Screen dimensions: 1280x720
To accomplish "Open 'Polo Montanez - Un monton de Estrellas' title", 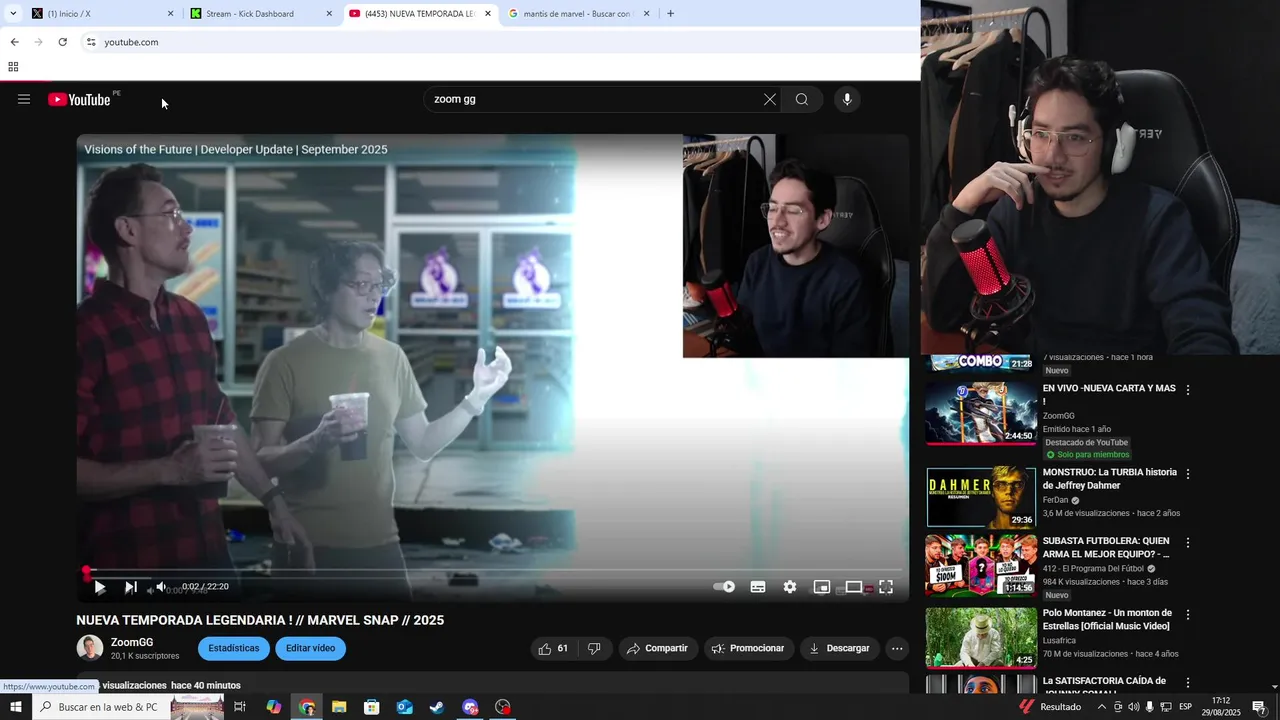I will [x=1107, y=619].
